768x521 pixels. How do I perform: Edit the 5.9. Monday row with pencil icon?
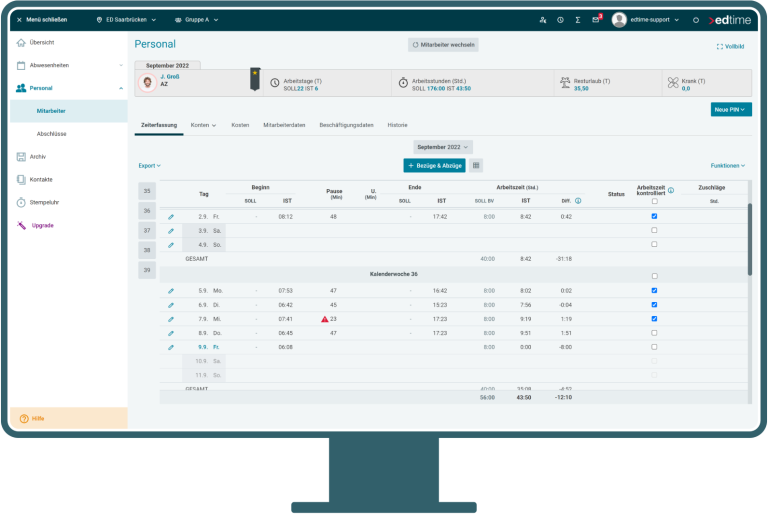coord(171,291)
